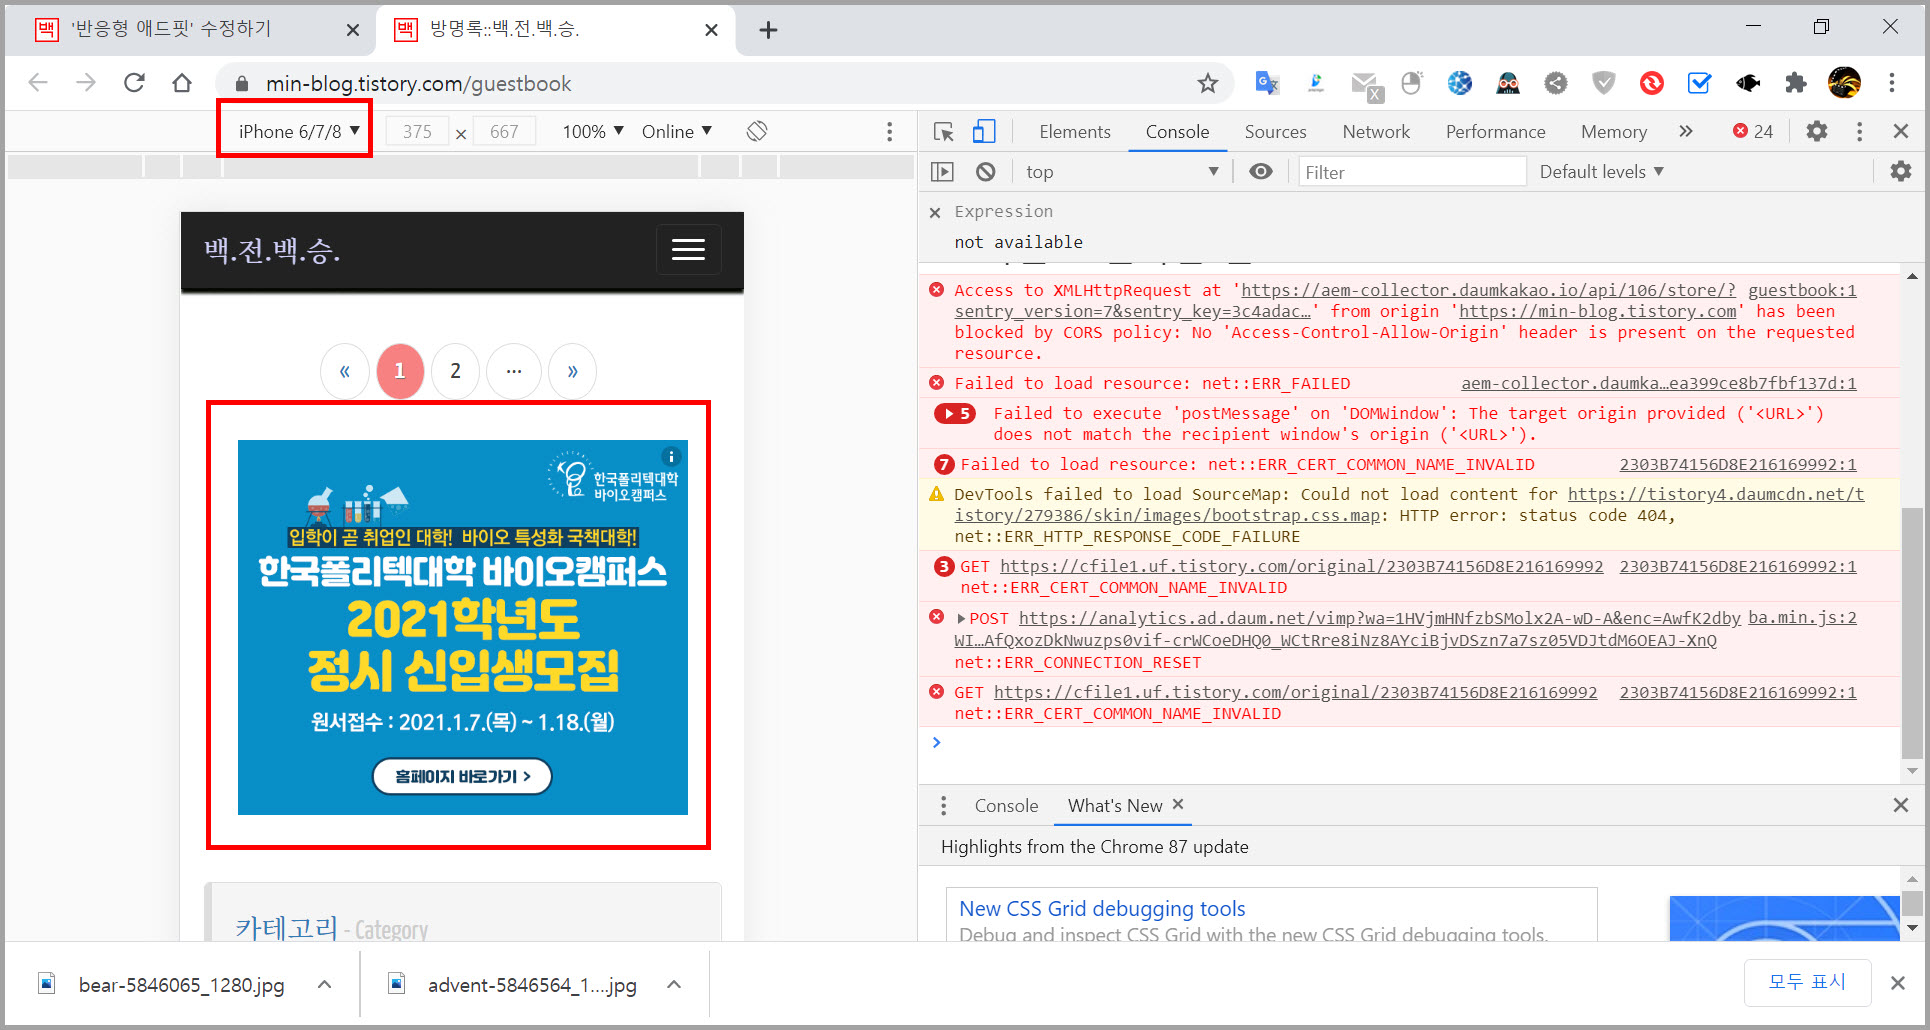
Task: Open the drawer menu dots
Action: click(943, 806)
